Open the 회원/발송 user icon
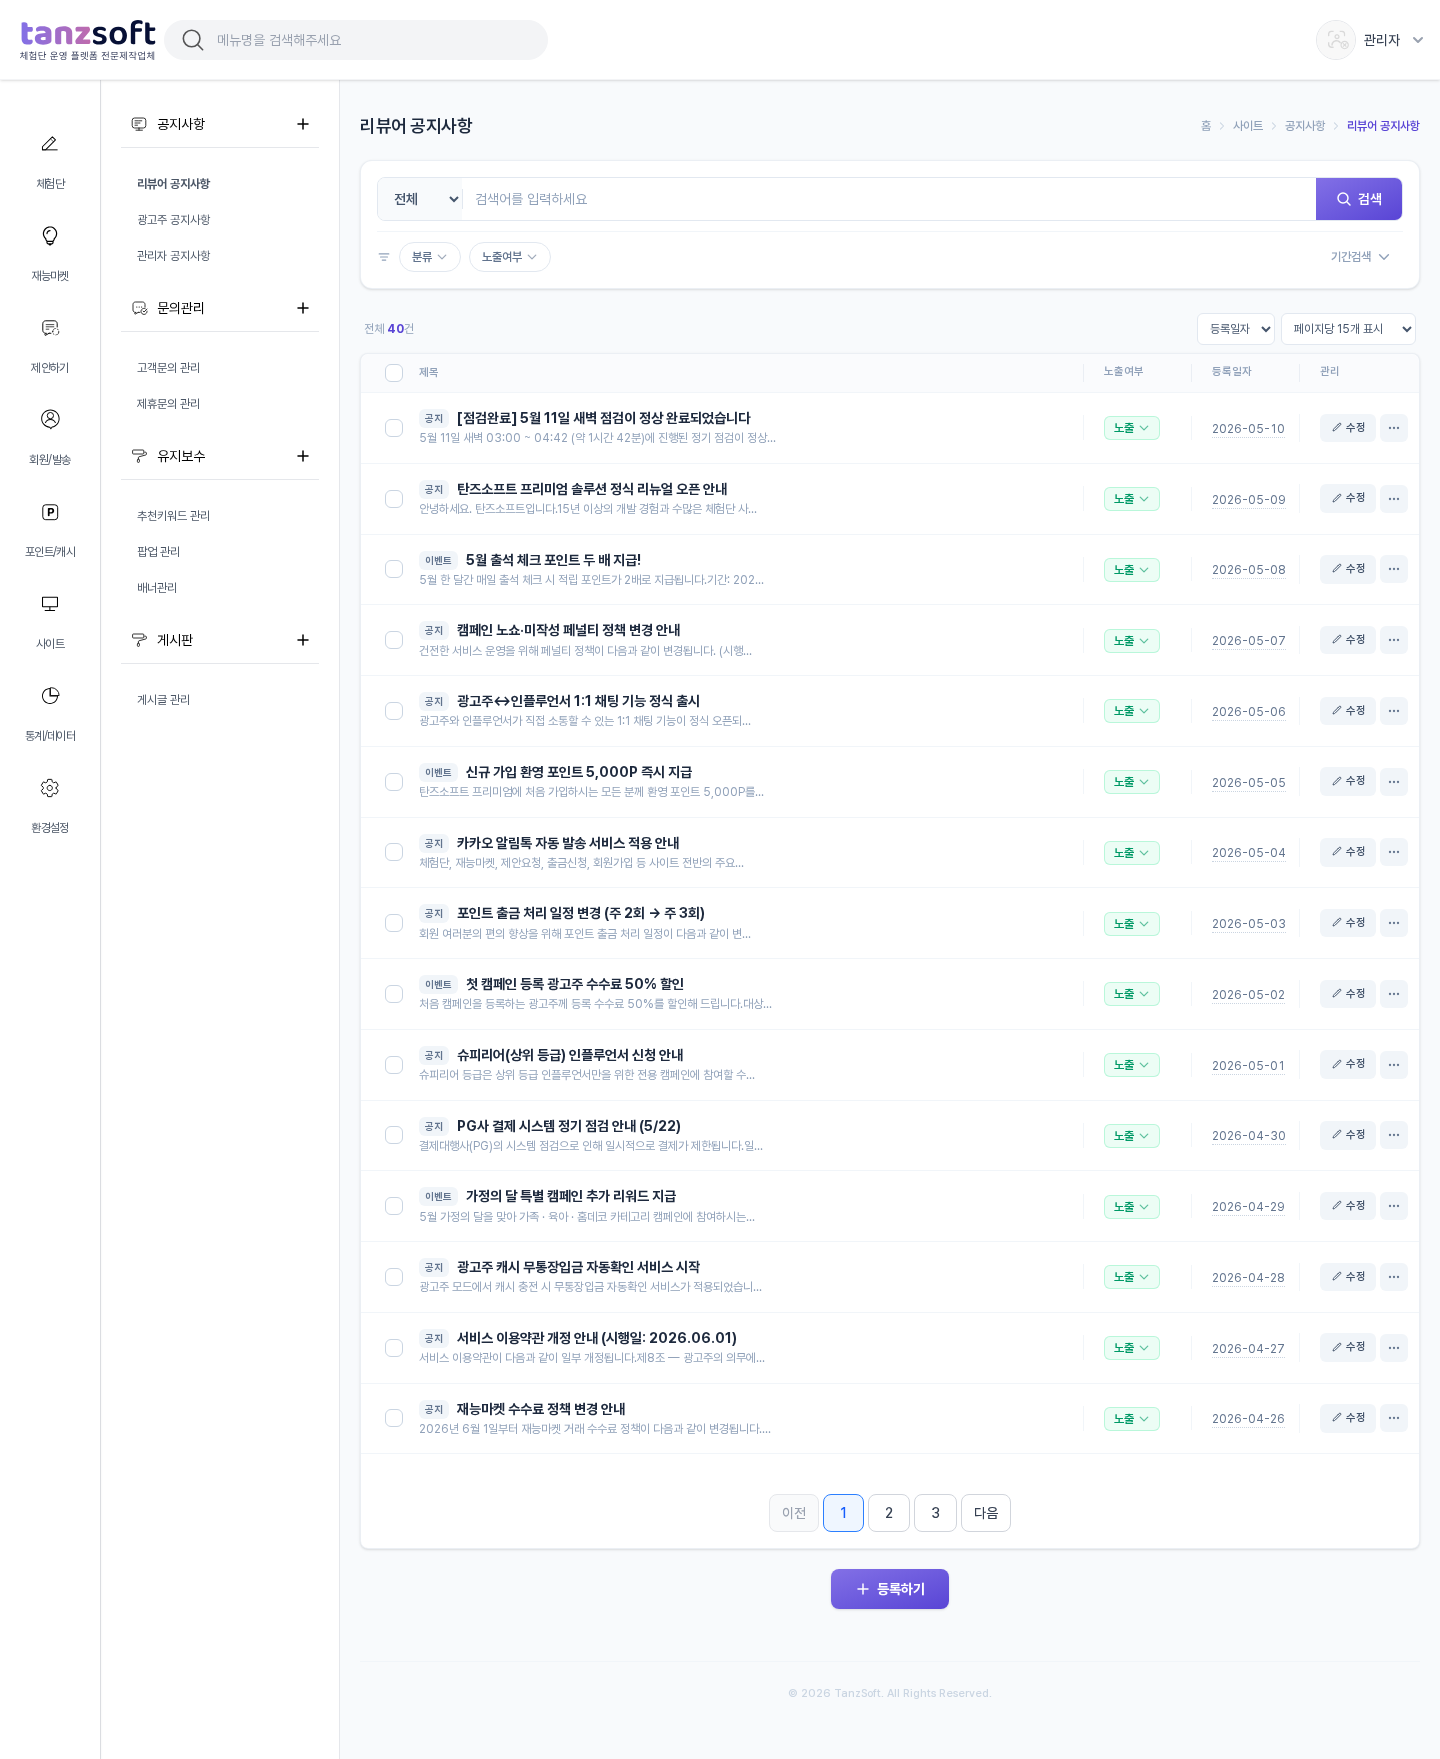 click(49, 419)
